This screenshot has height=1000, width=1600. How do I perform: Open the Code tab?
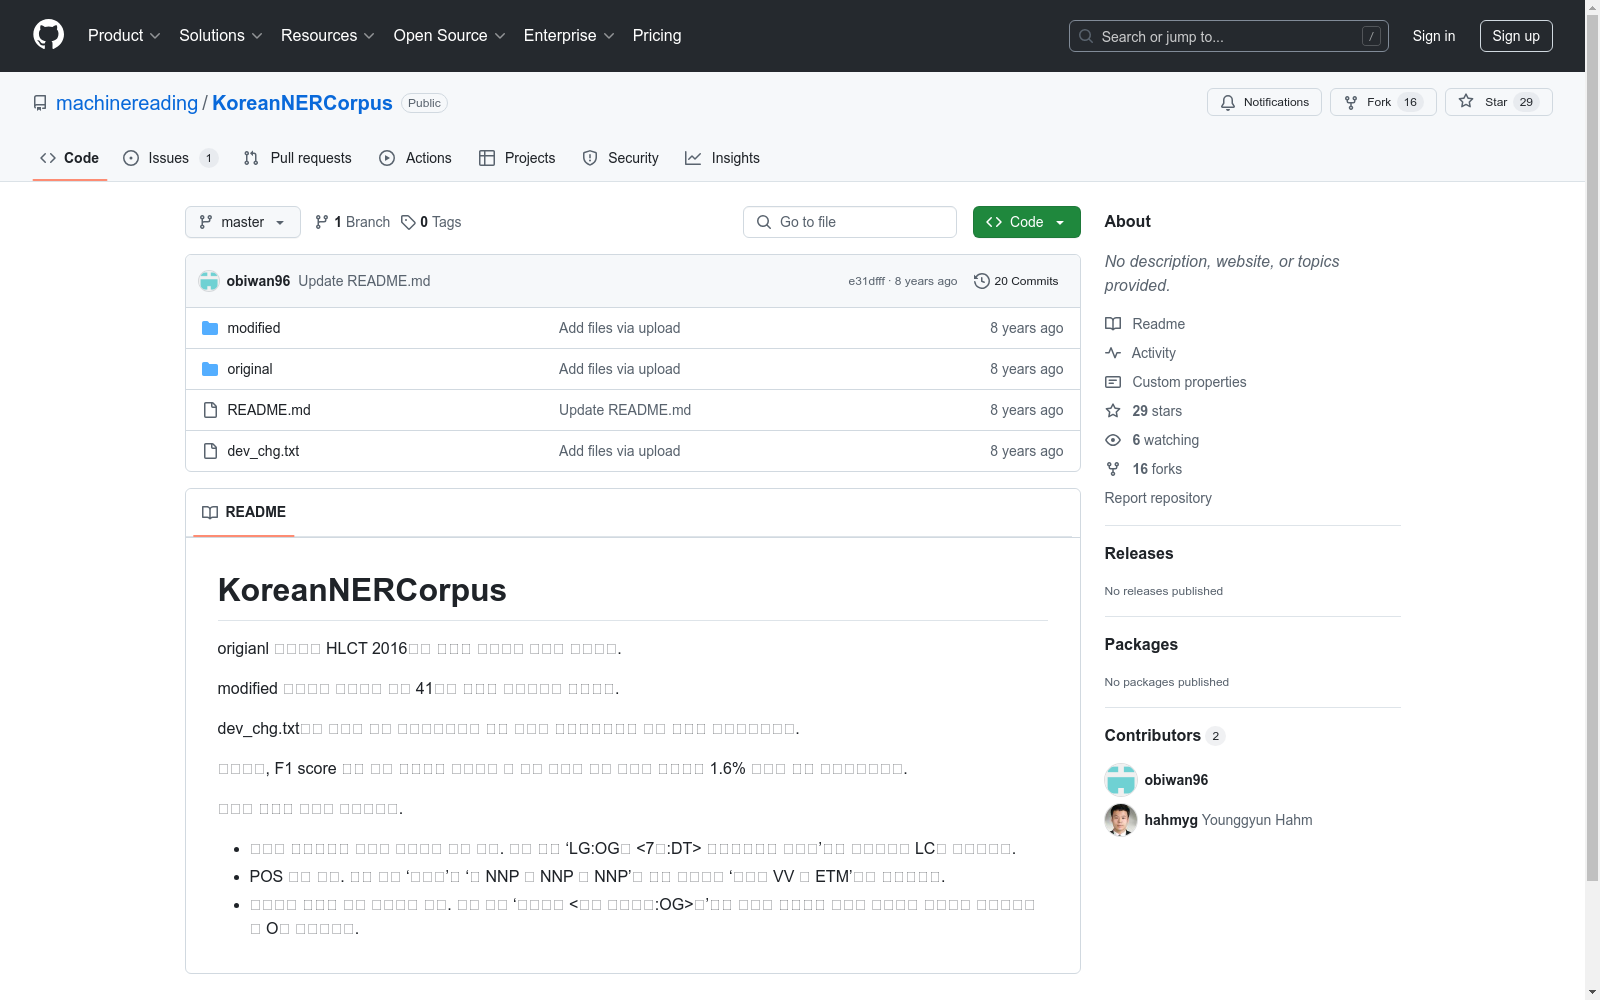(70, 158)
